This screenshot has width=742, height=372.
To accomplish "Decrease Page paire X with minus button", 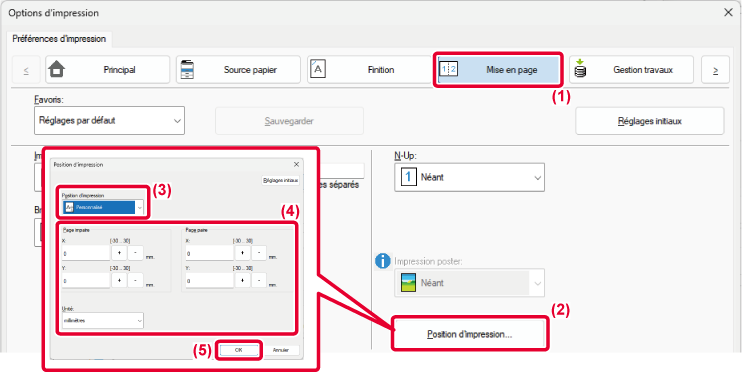I will coord(259,253).
